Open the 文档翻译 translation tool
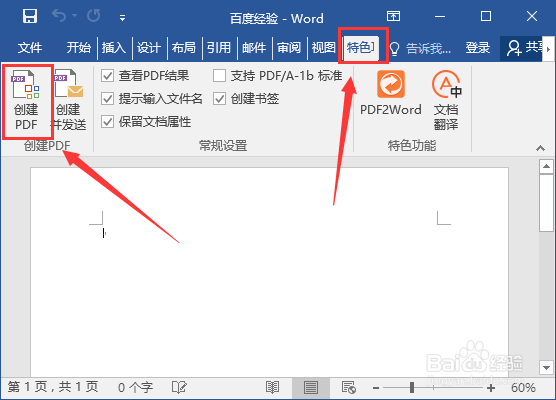 click(446, 100)
